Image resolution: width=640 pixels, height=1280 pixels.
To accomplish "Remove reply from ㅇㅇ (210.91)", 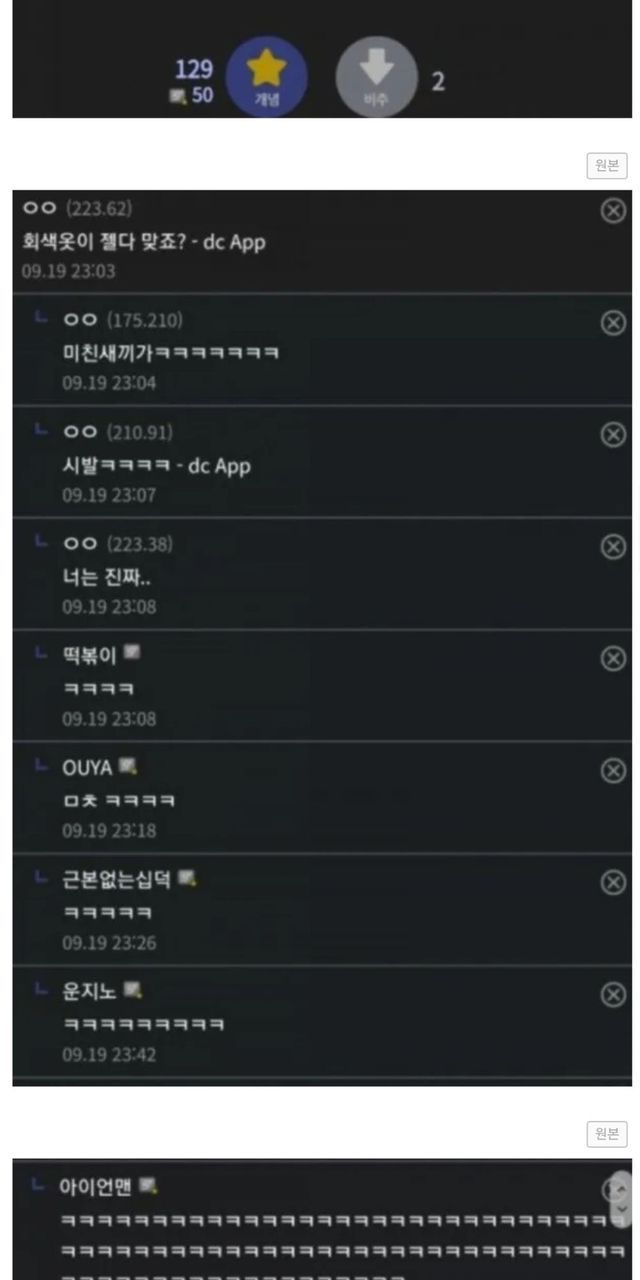I will click(613, 434).
